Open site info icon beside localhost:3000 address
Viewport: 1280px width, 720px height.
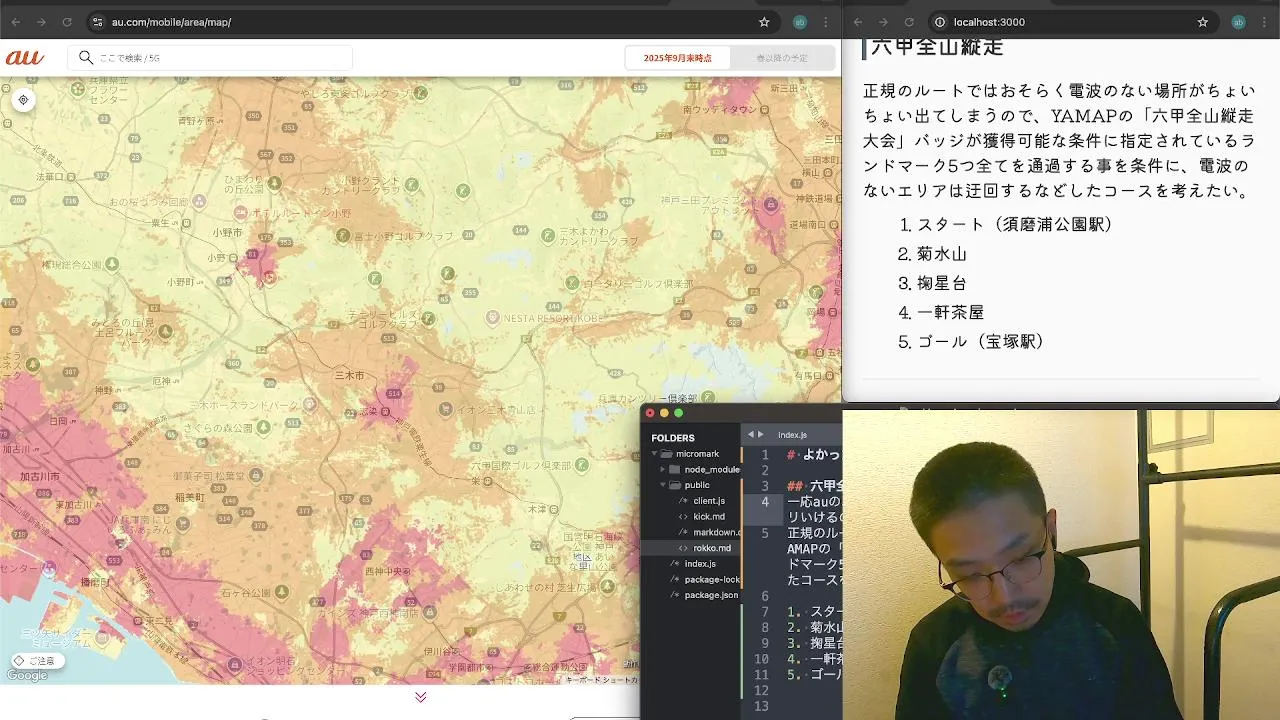point(939,22)
